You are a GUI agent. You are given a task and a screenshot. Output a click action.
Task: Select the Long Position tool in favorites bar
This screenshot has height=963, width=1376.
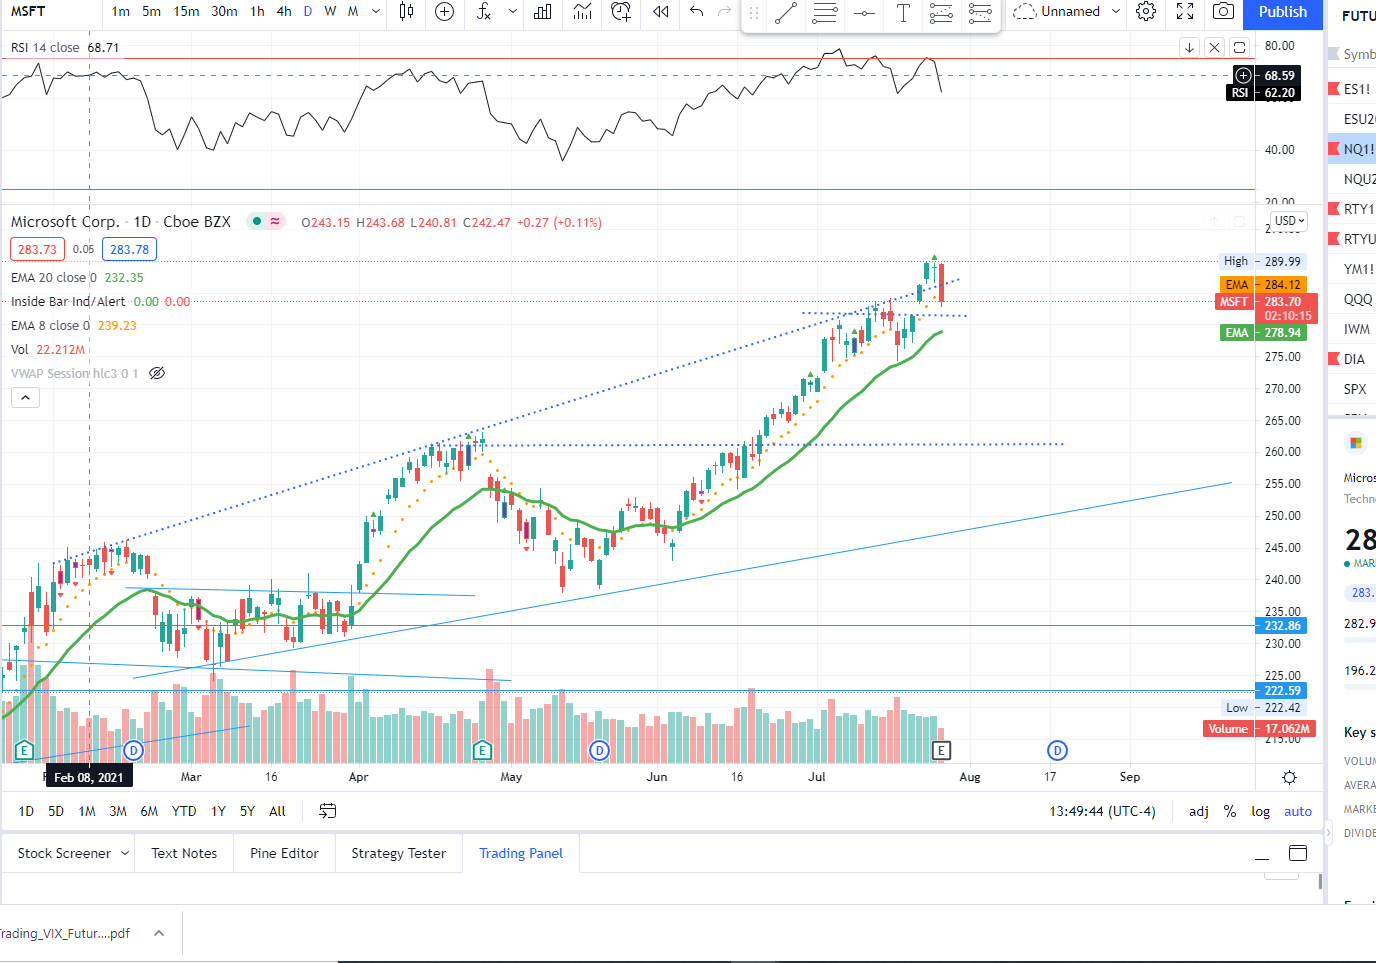(x=941, y=13)
